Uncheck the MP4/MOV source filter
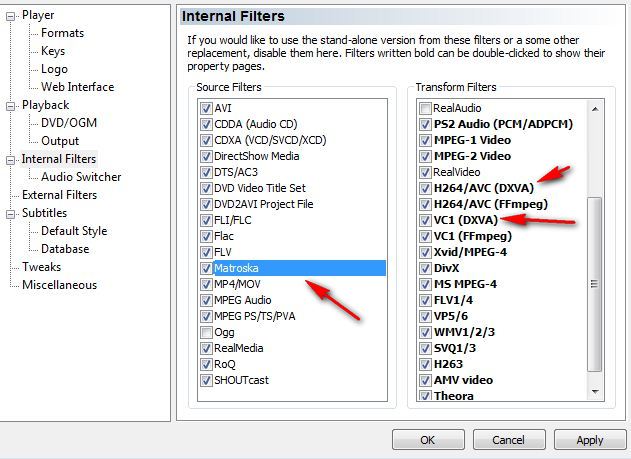 206,284
